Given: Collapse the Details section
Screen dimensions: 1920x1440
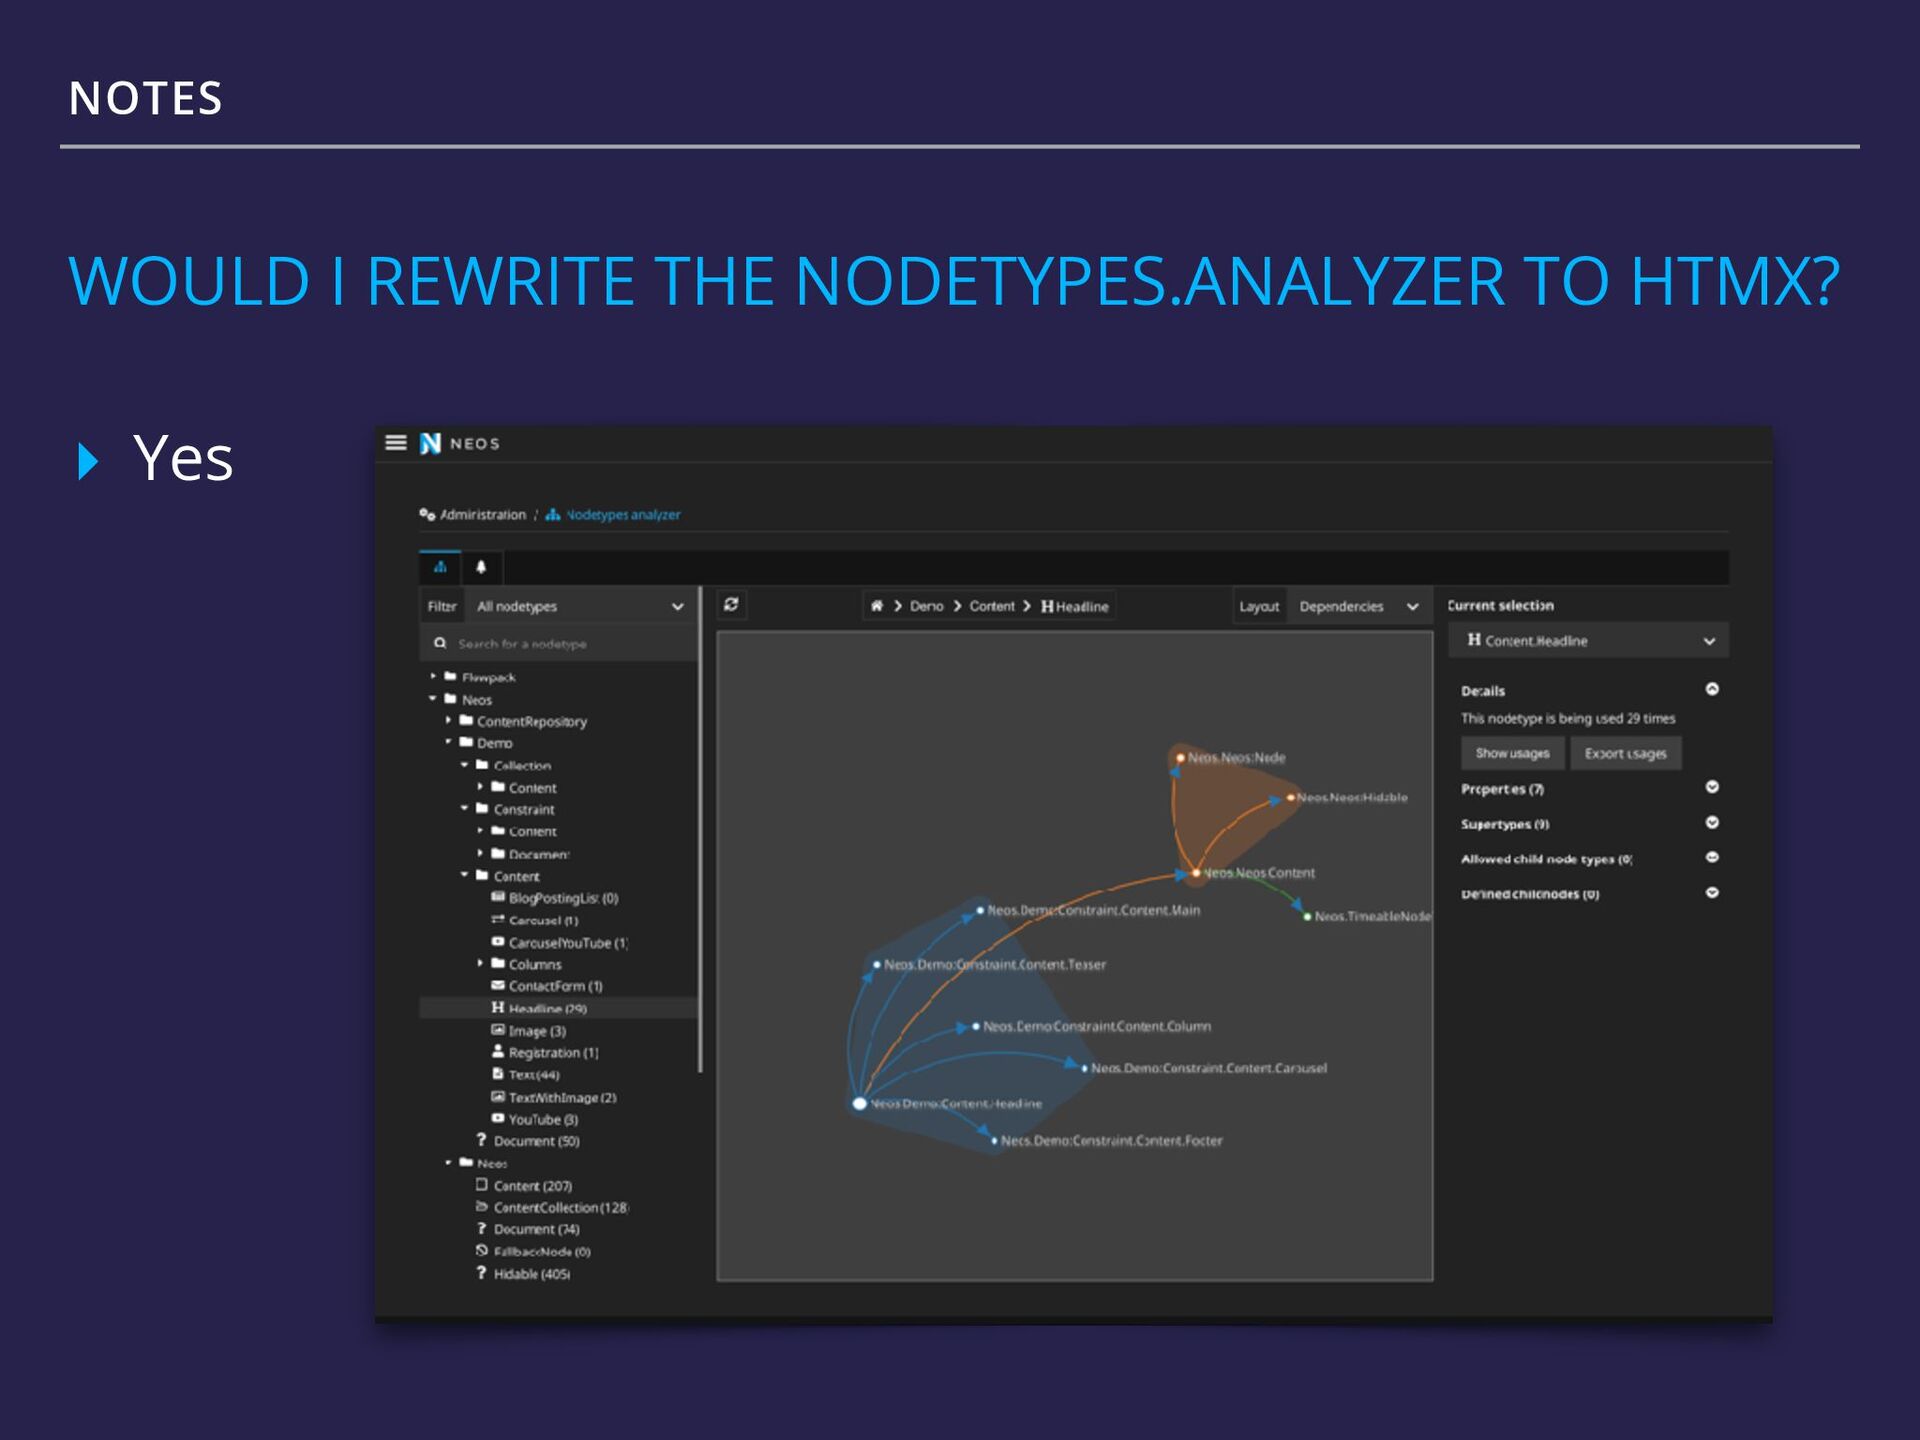Looking at the screenshot, I should point(1712,689).
